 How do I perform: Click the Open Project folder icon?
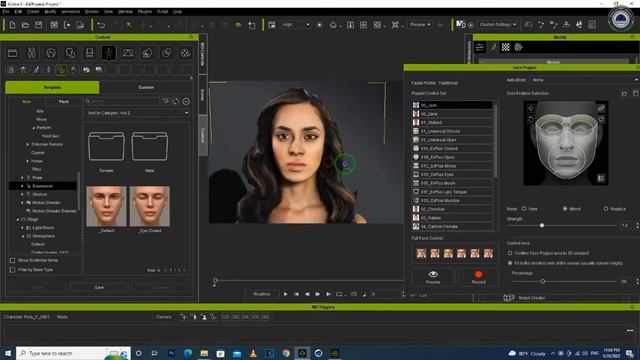pyautogui.click(x=25, y=25)
